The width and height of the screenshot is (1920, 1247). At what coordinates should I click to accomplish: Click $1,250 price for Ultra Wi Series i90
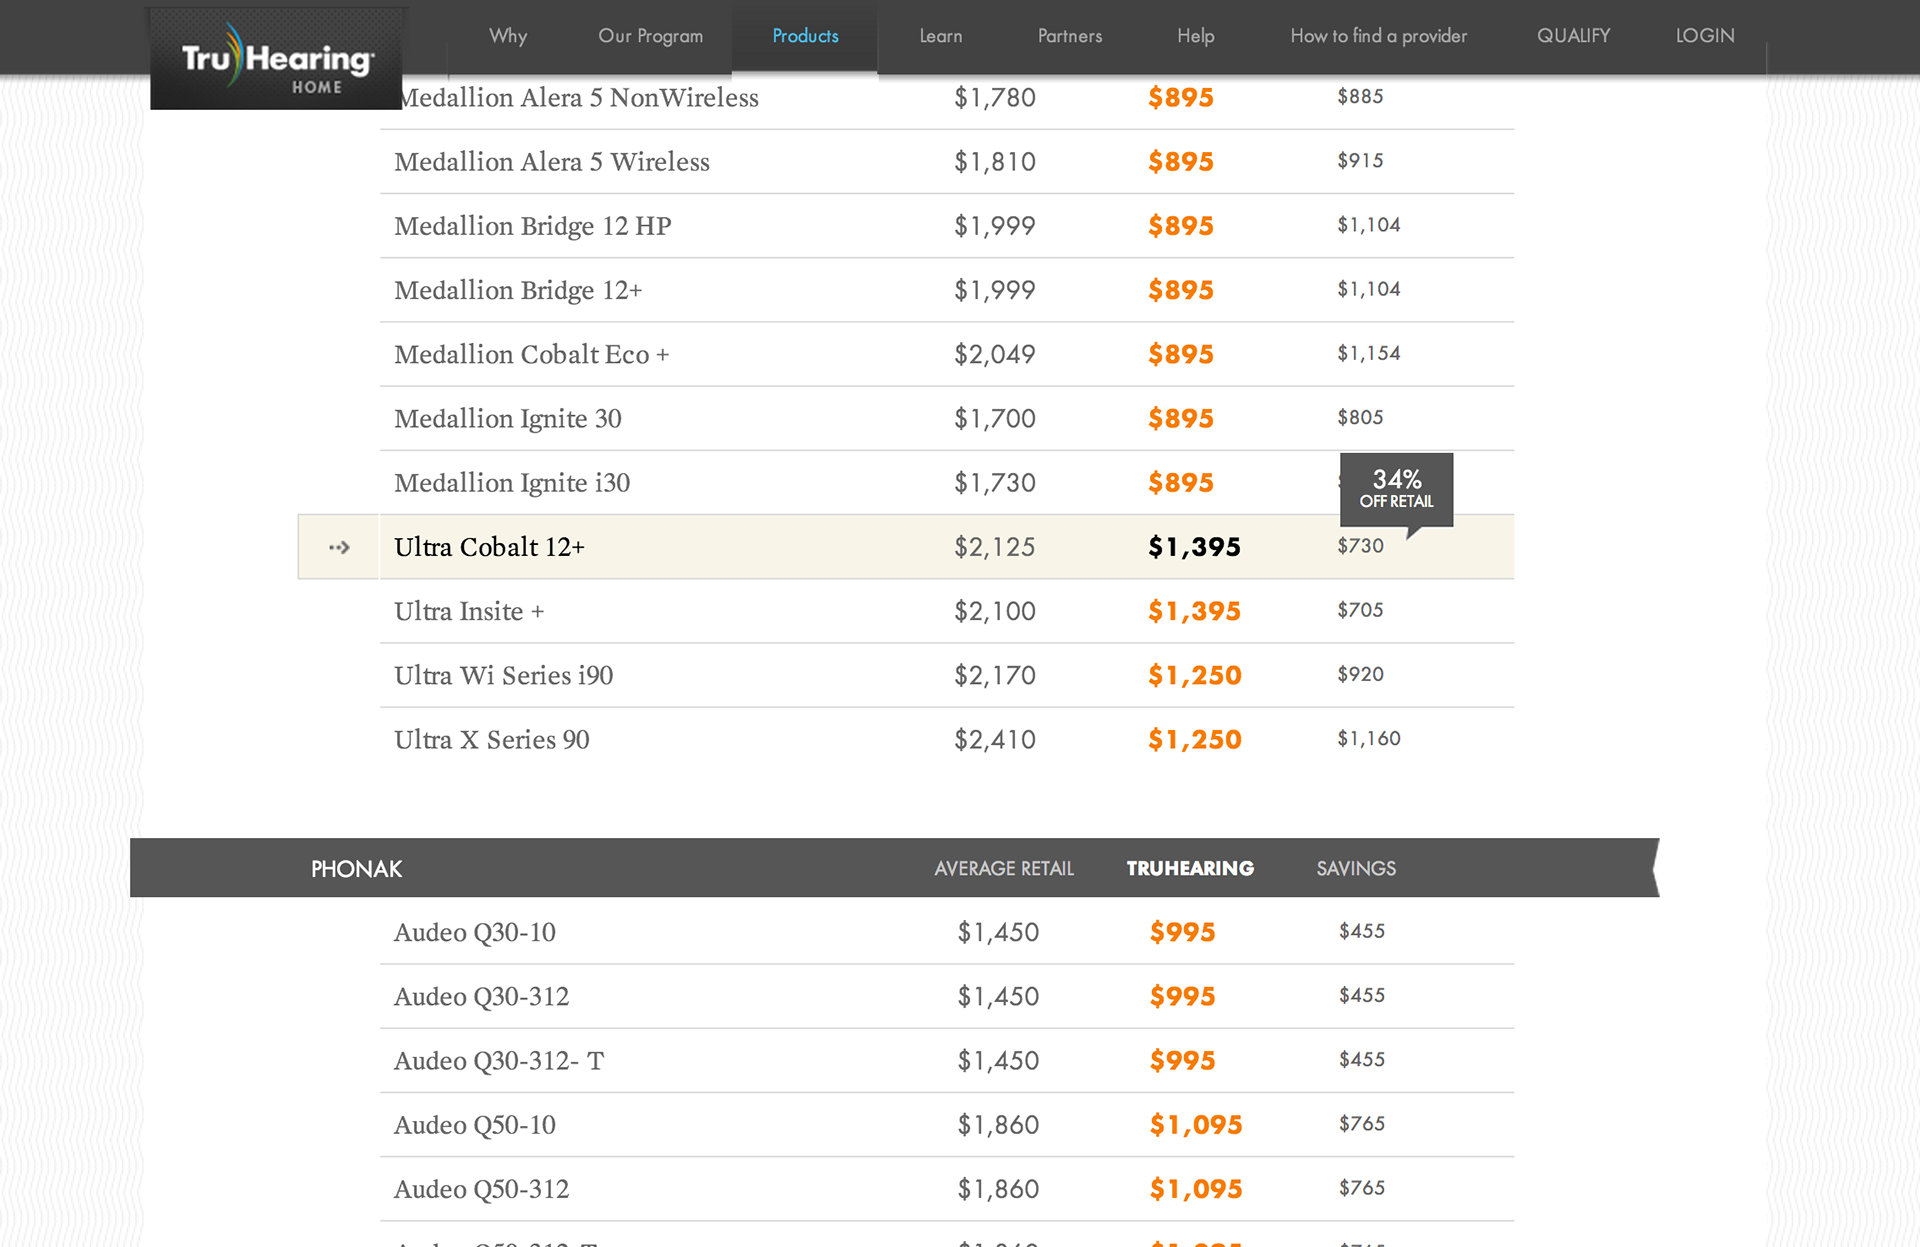(1194, 676)
